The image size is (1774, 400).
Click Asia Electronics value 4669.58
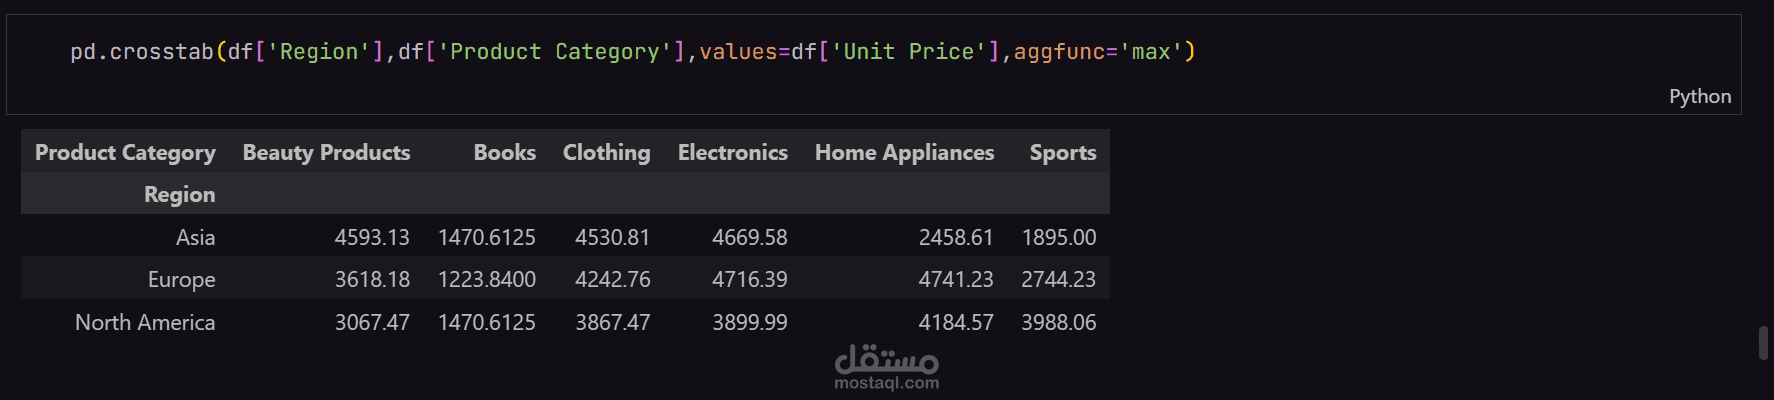(749, 237)
